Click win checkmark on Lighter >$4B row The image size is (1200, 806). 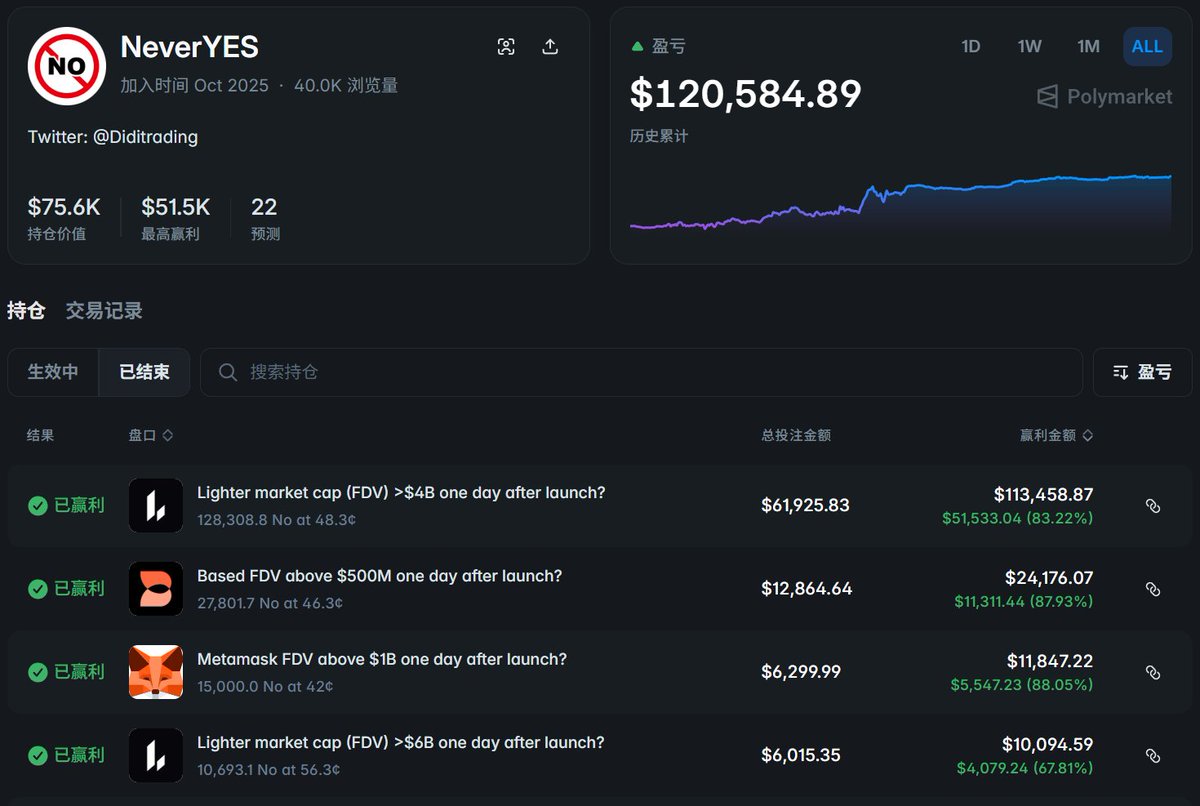click(x=37, y=506)
